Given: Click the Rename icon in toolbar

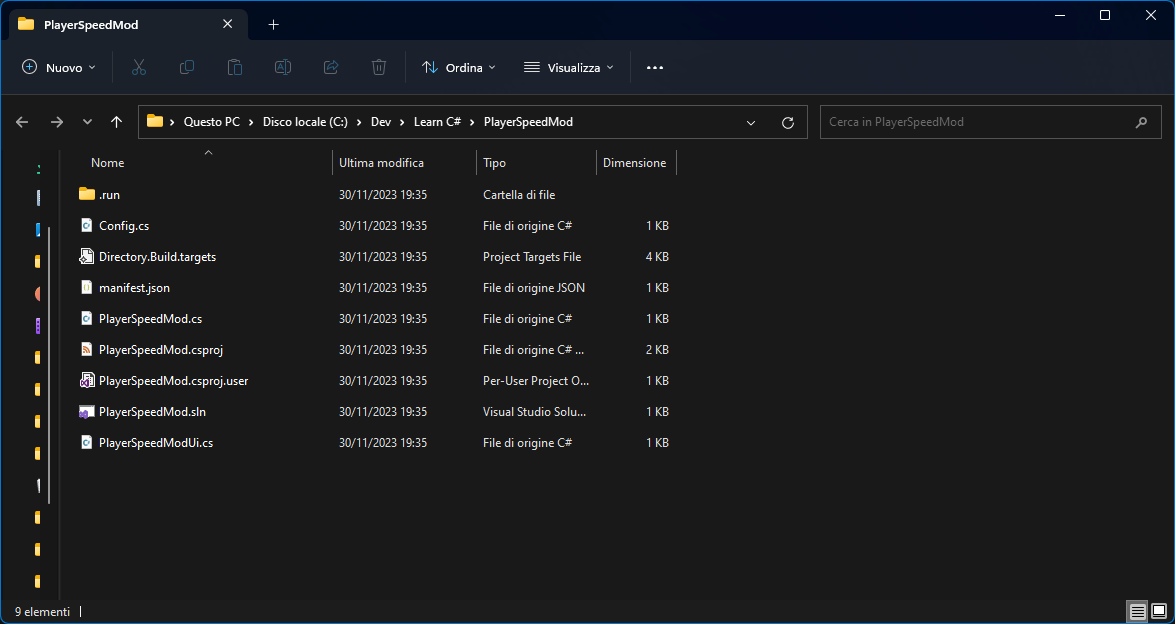Looking at the screenshot, I should 283,67.
